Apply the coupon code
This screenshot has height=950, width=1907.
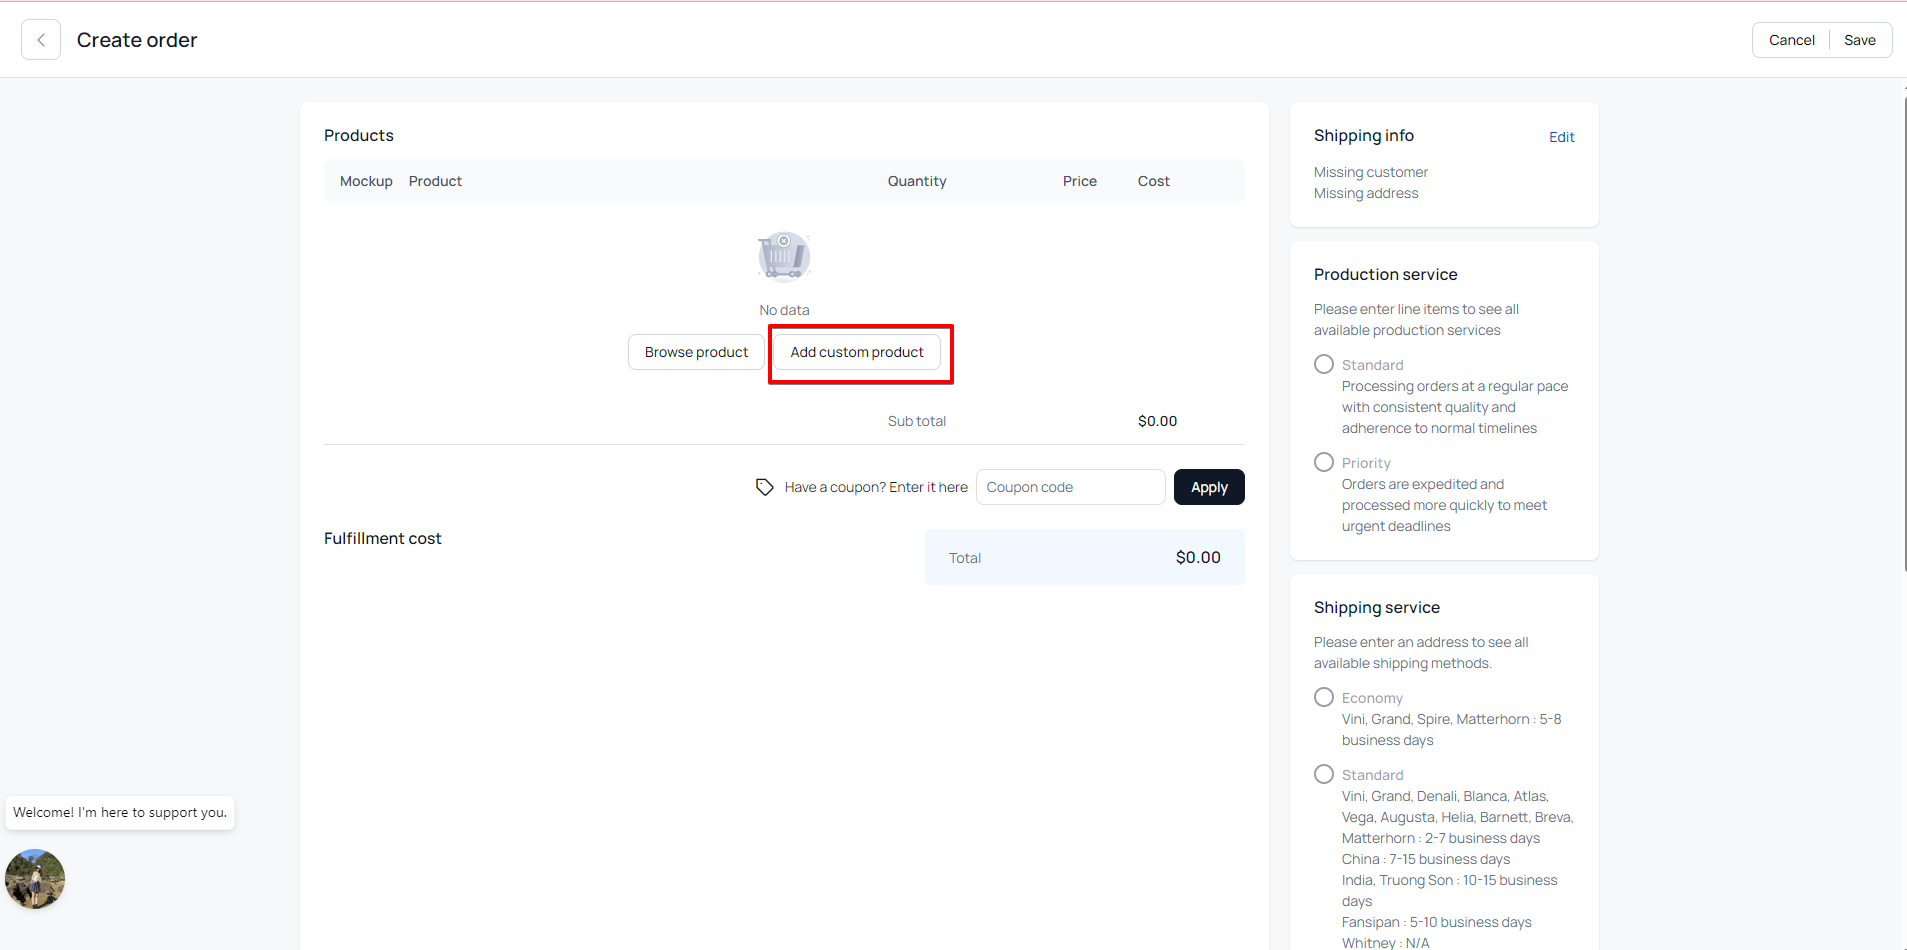pyautogui.click(x=1209, y=487)
